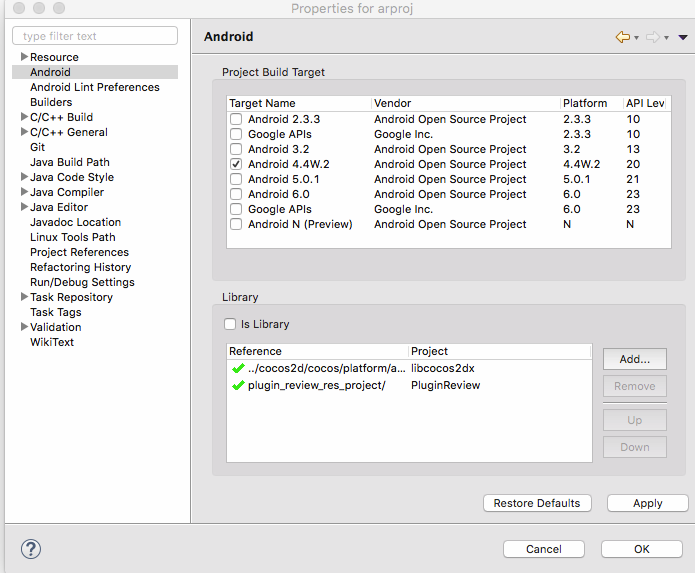Click the type filter text field

pos(95,36)
